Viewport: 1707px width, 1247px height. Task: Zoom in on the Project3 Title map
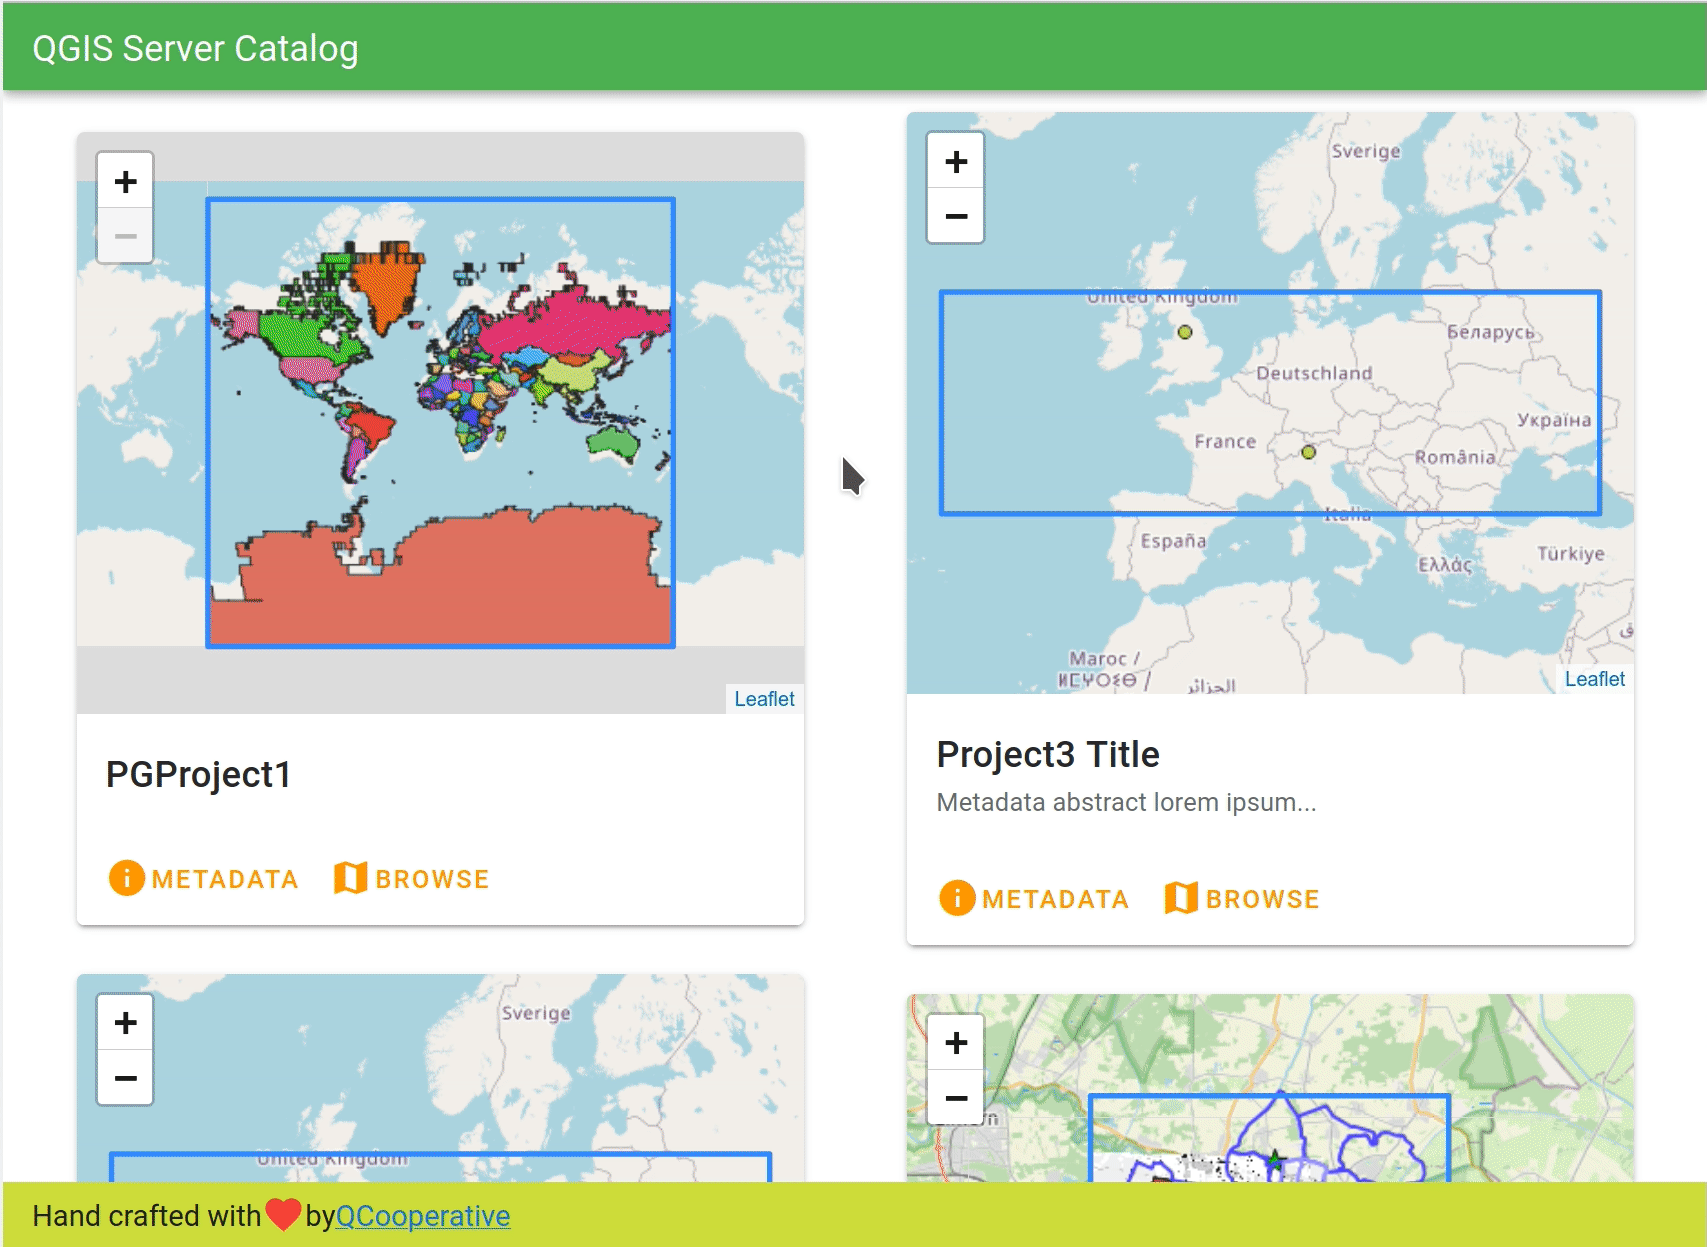pyautogui.click(x=956, y=162)
